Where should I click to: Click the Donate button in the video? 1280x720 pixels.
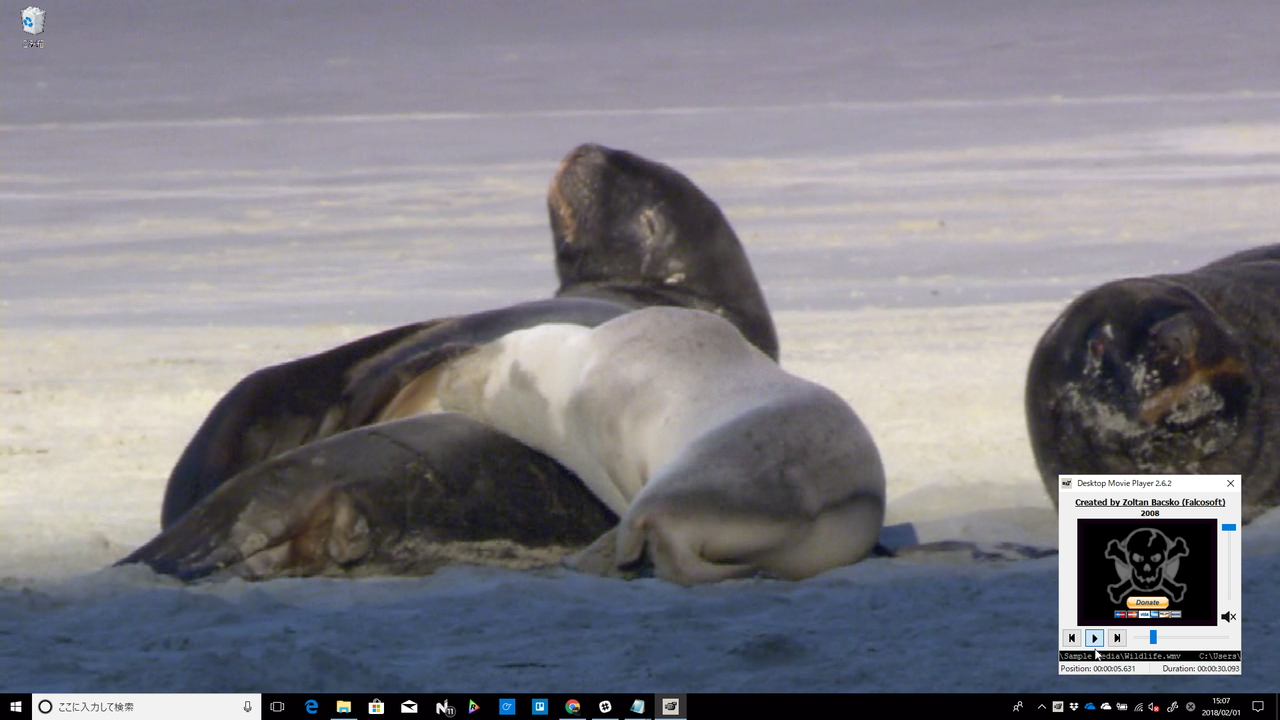[x=1147, y=601]
